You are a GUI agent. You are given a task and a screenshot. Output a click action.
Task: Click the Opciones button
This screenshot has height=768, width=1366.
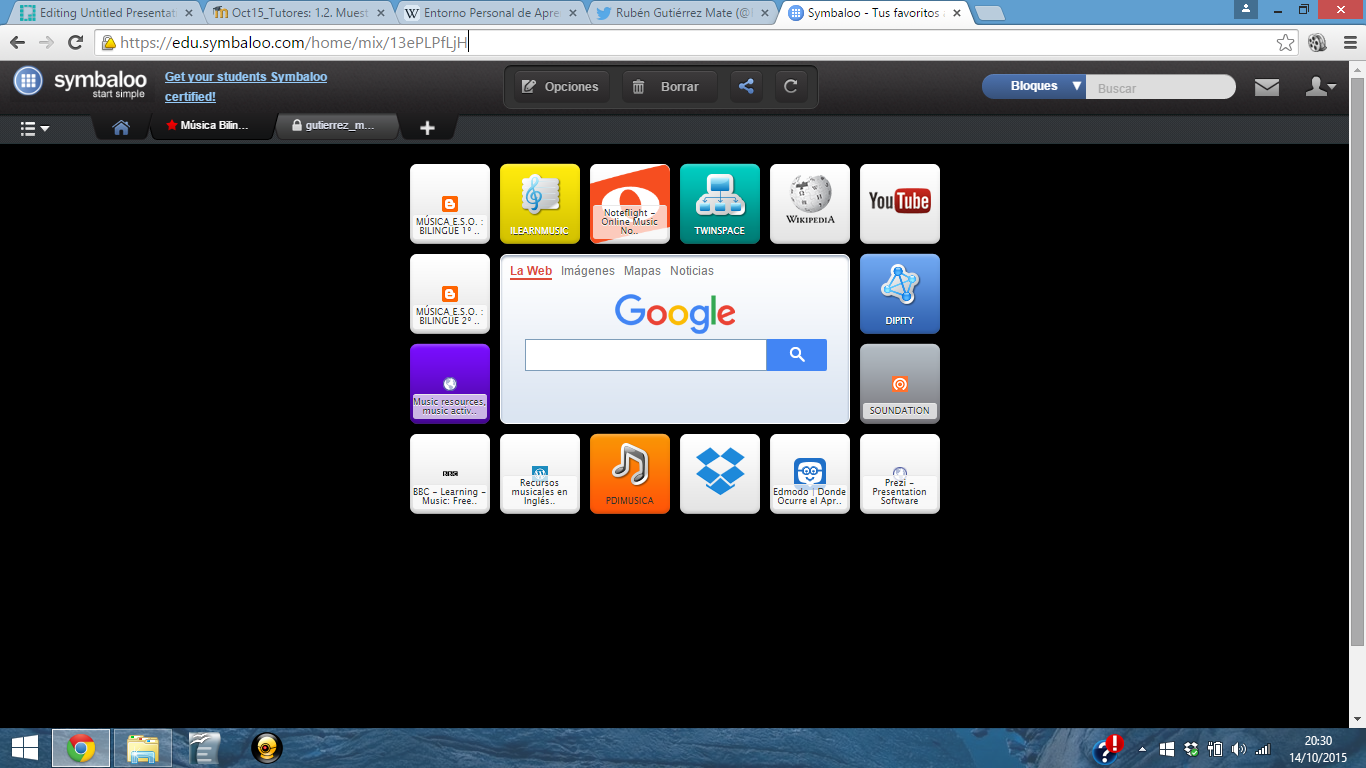point(560,87)
